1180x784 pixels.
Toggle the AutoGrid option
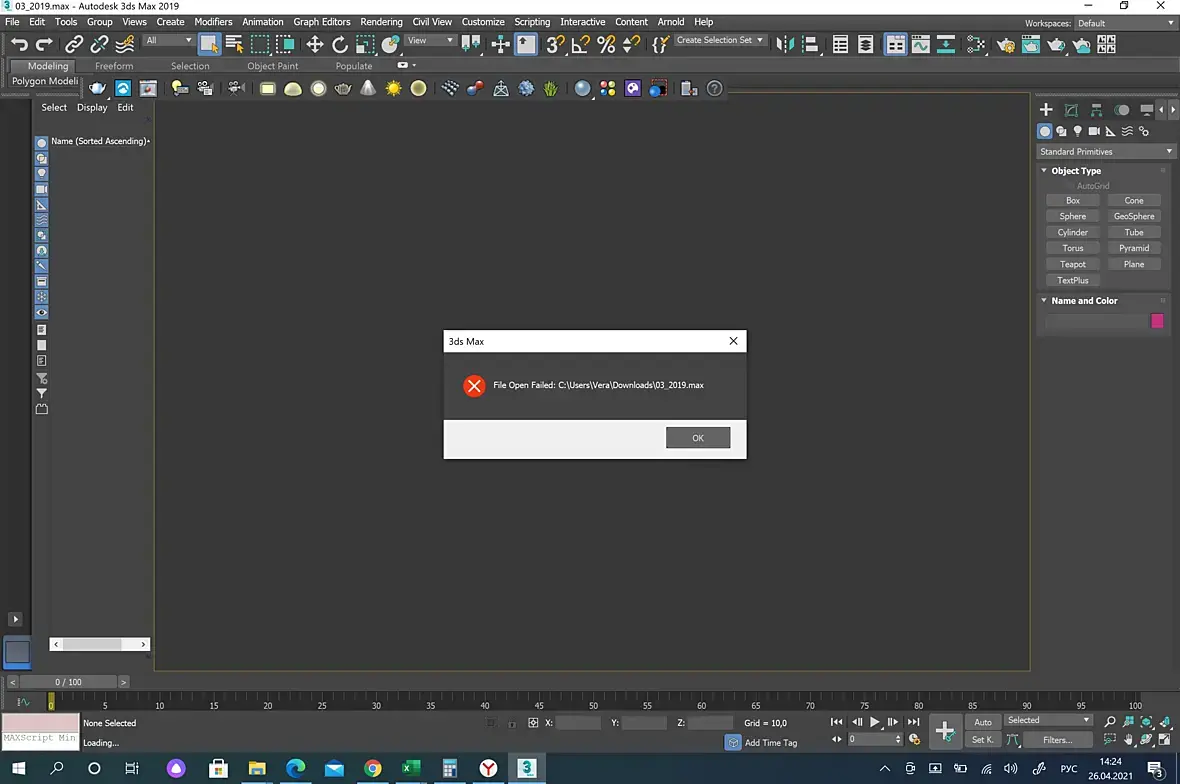coord(1092,186)
